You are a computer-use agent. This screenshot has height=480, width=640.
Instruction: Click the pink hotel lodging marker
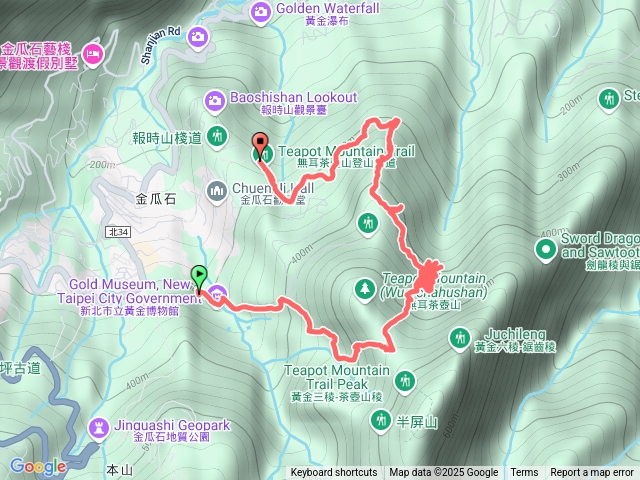(x=93, y=54)
